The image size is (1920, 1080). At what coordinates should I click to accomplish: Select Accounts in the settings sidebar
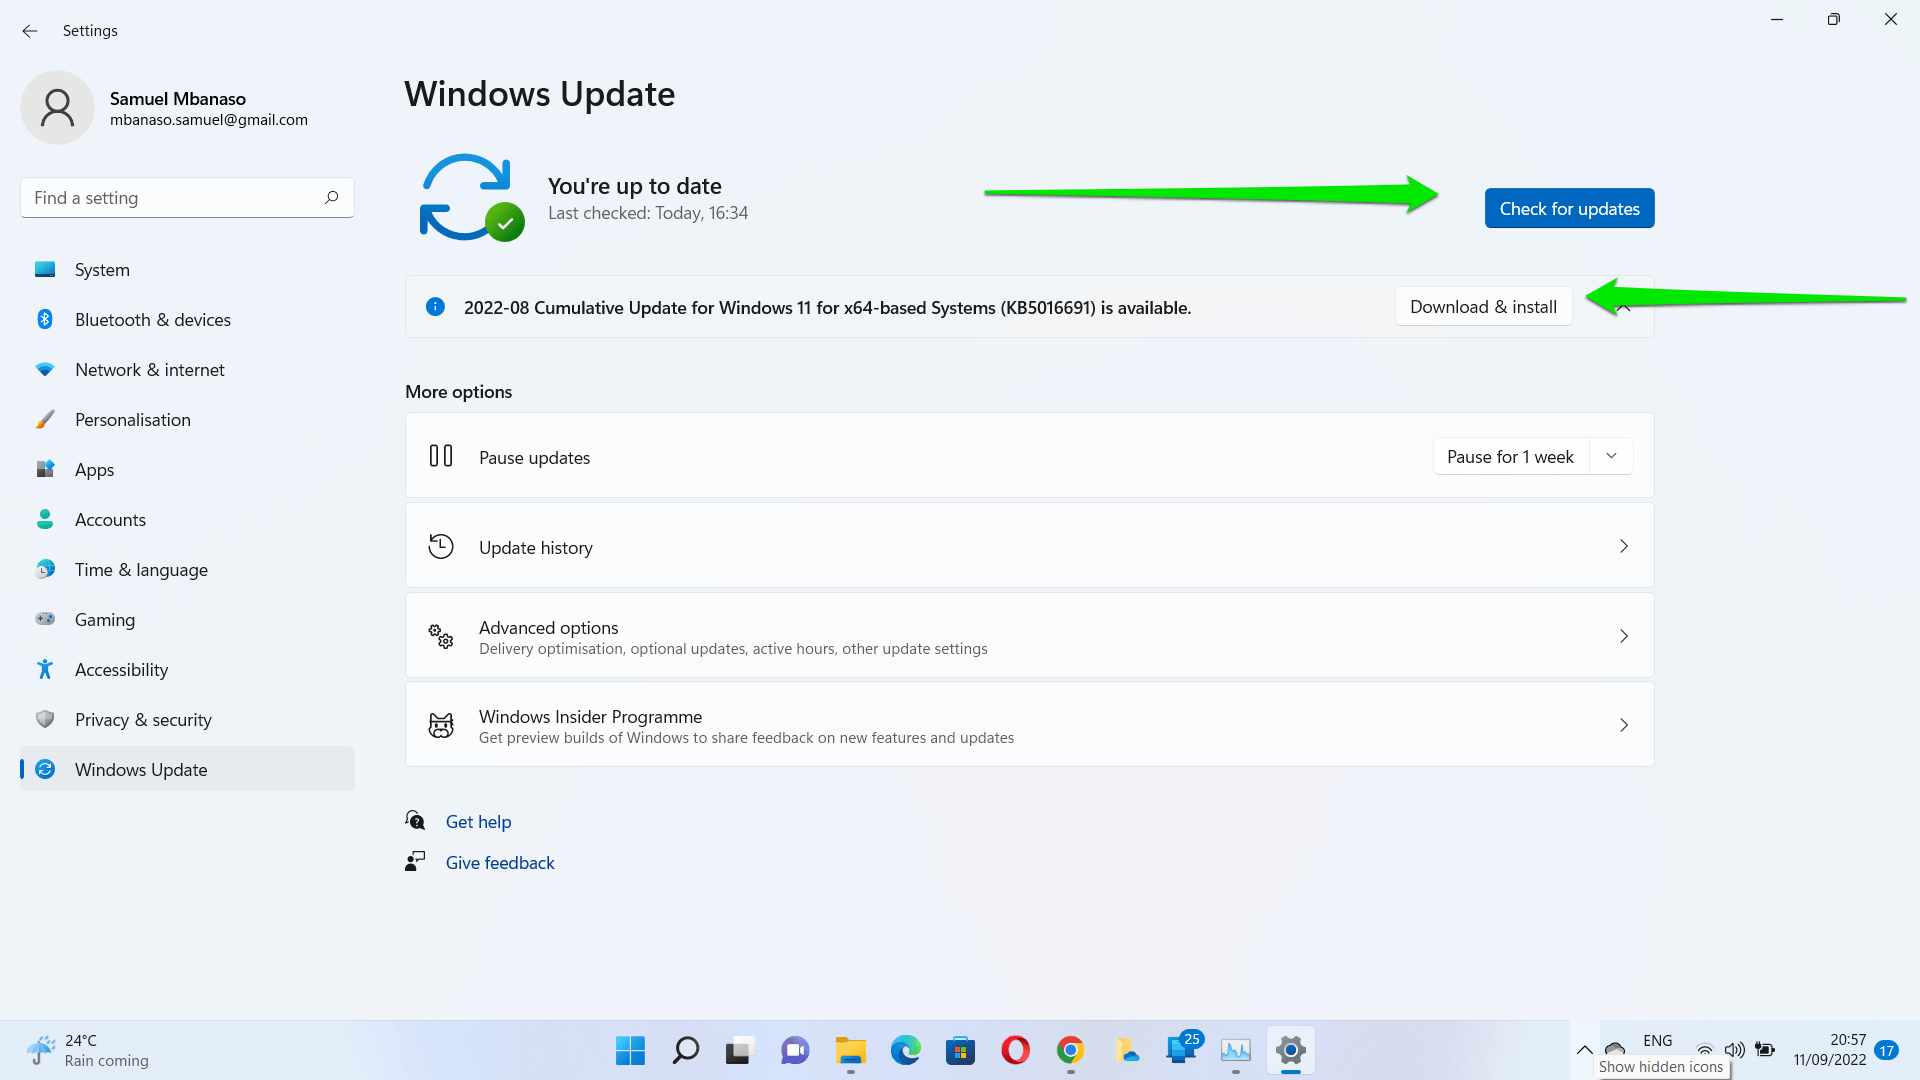[110, 519]
